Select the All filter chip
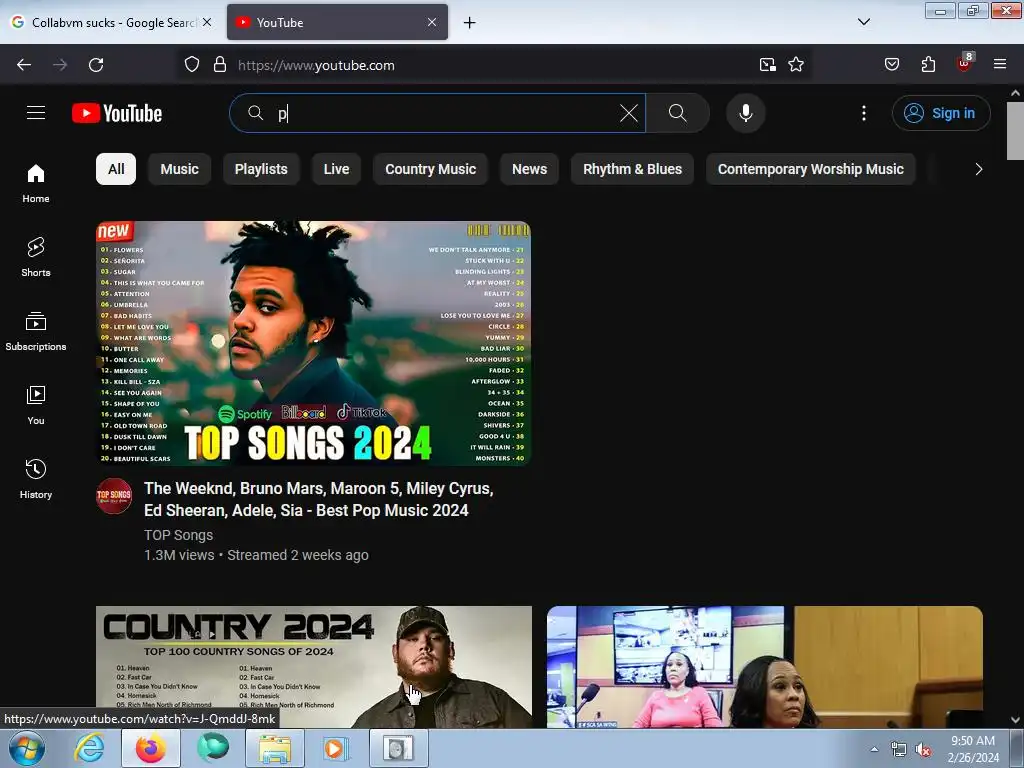The image size is (1024, 768). [x=116, y=169]
